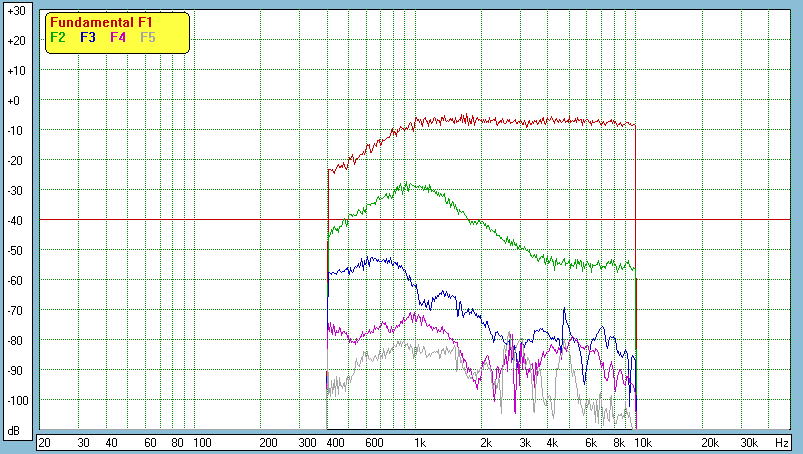Pick the 10k tick label on frequency axis
This screenshot has height=454, width=803.
[640, 442]
